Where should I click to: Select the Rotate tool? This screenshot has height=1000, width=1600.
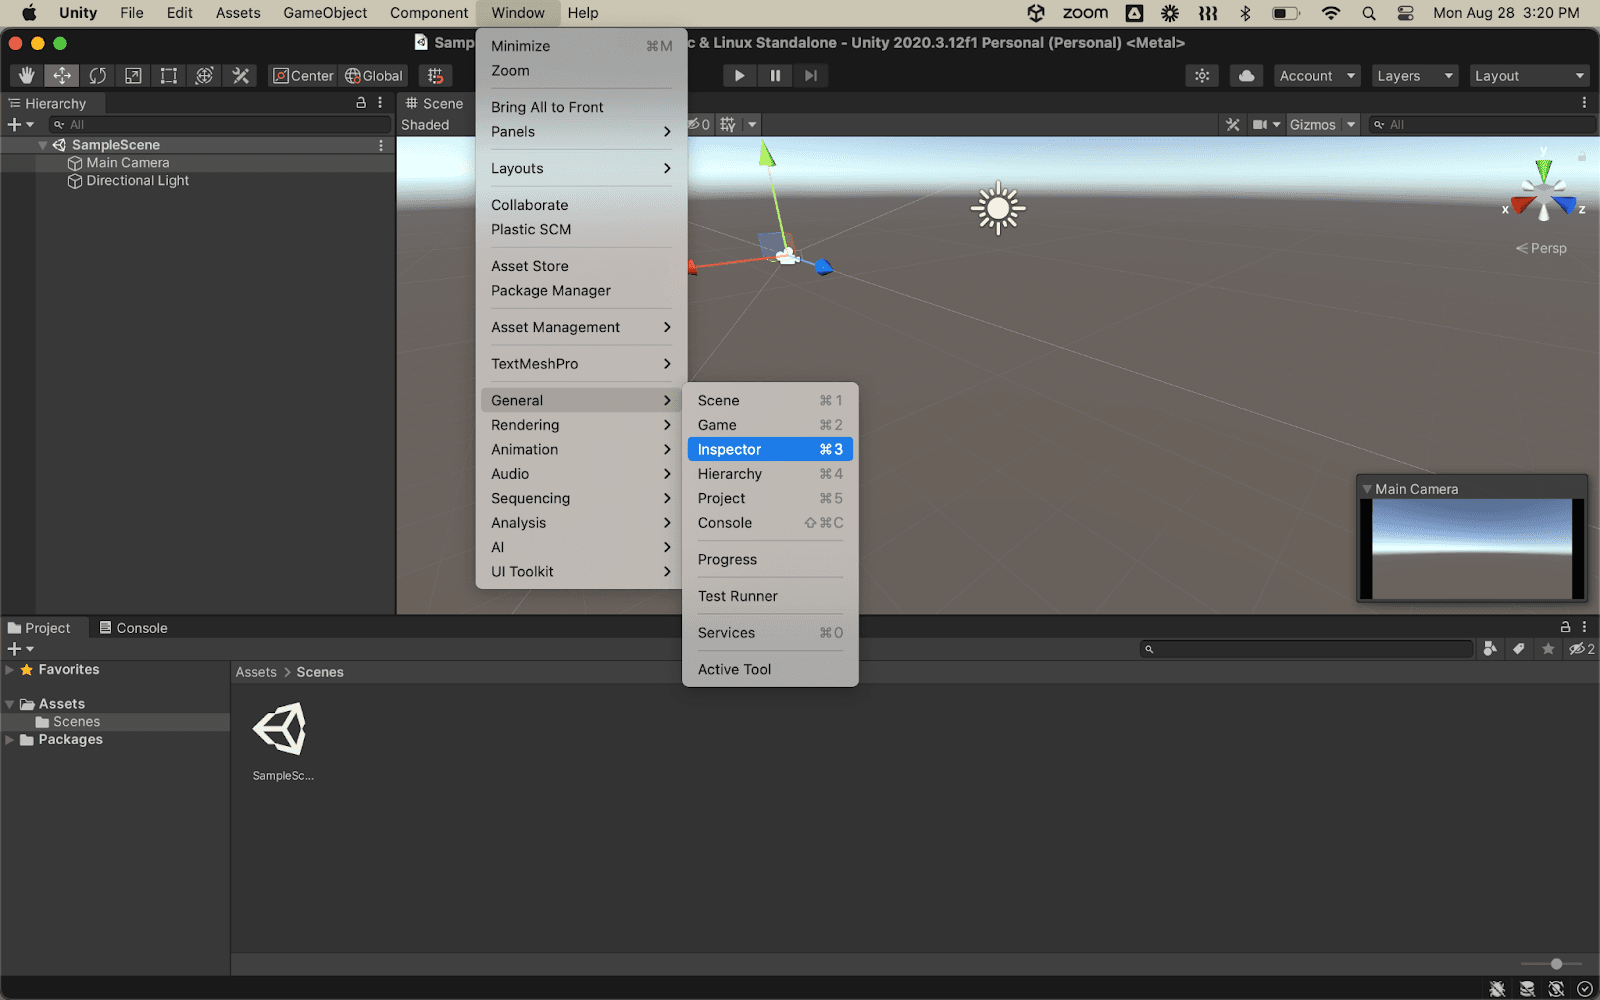[97, 76]
